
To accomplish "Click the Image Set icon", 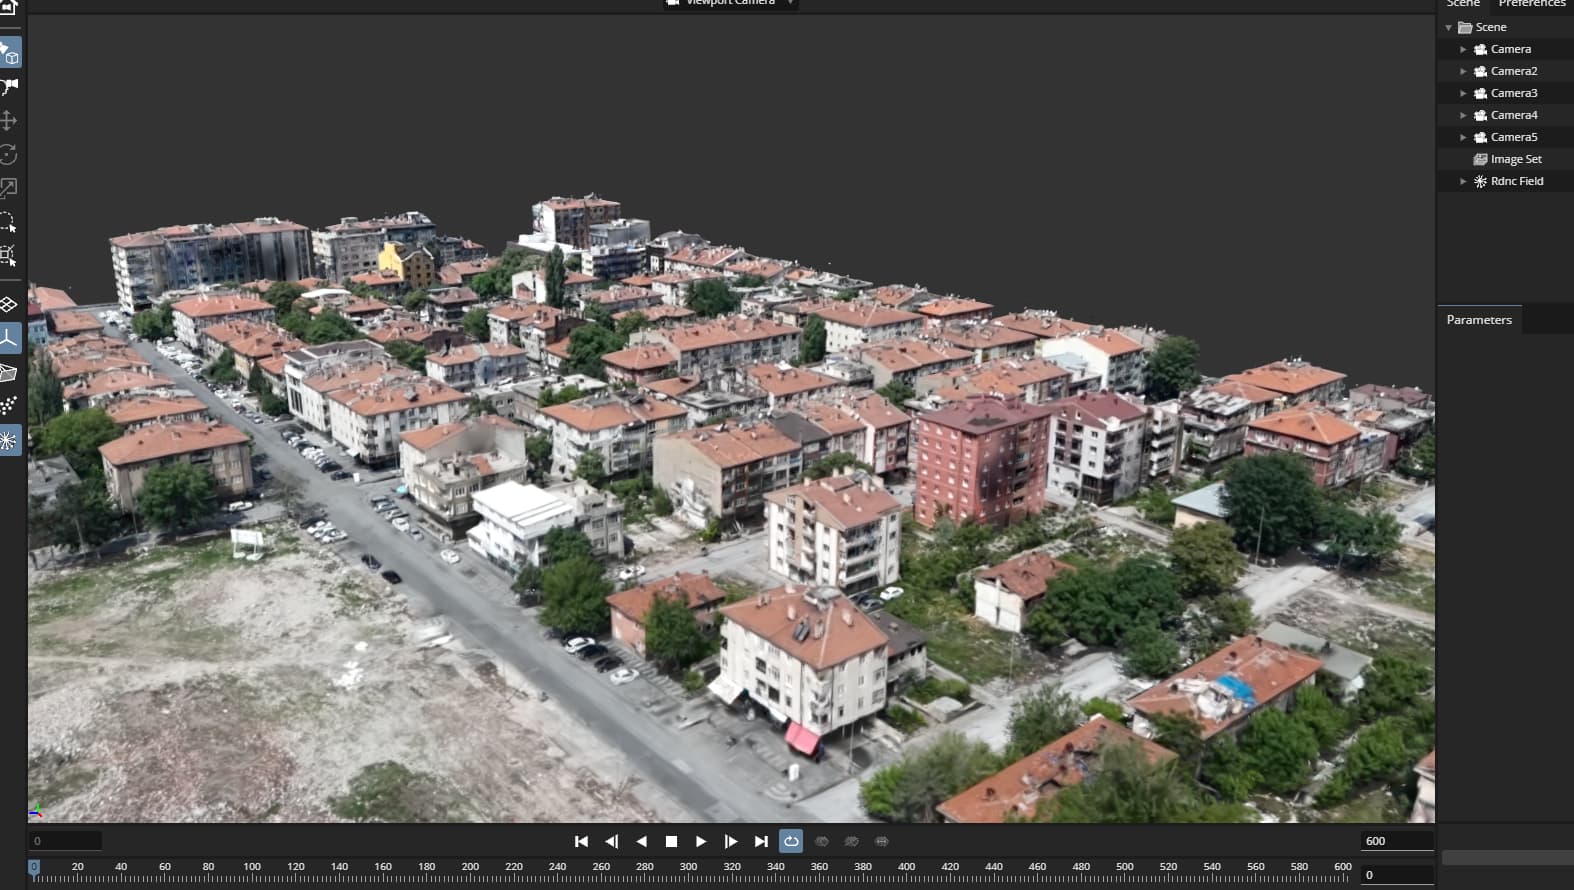I will coord(1480,159).
